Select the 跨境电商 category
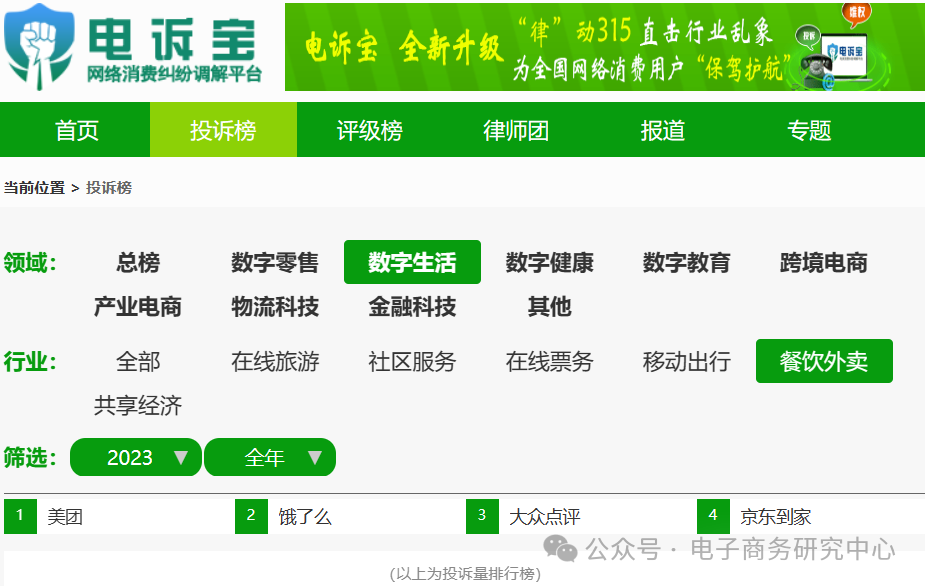This screenshot has height=586, width=925. pos(822,262)
